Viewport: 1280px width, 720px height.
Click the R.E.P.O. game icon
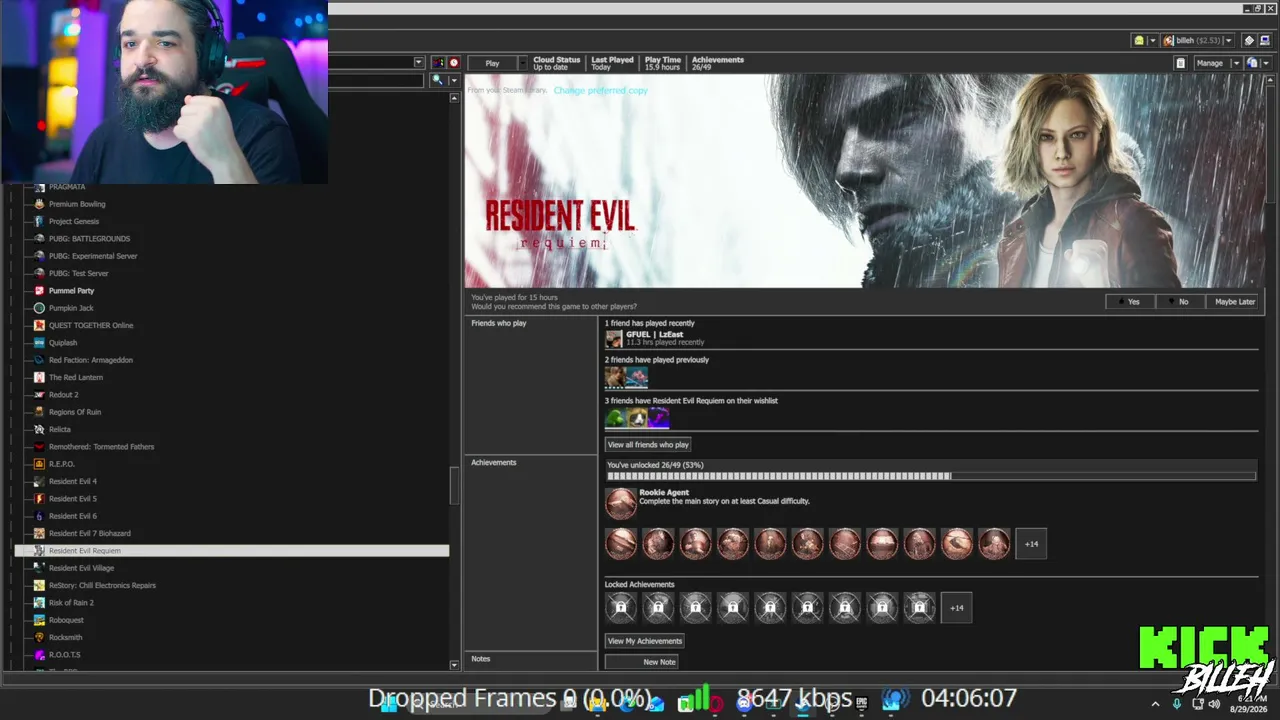click(x=39, y=464)
